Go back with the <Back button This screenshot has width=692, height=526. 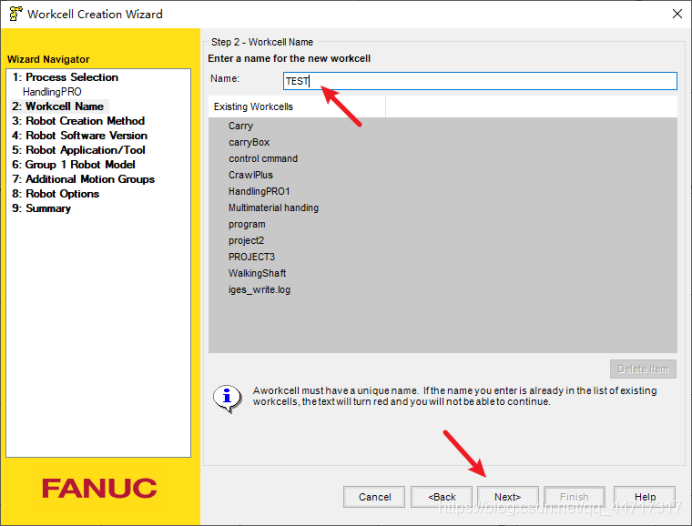point(441,497)
